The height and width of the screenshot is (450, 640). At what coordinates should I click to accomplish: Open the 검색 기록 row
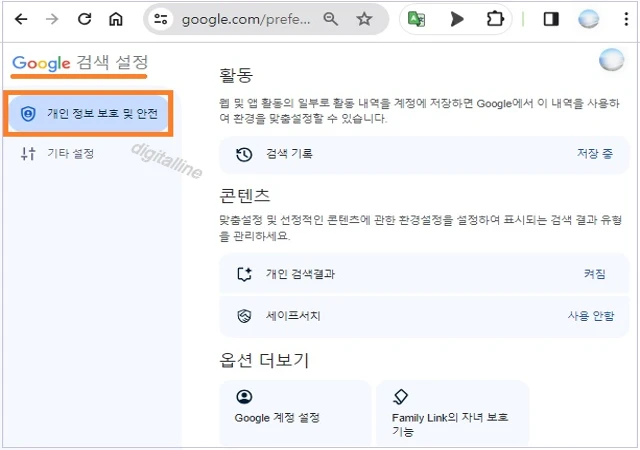pyautogui.click(x=424, y=154)
